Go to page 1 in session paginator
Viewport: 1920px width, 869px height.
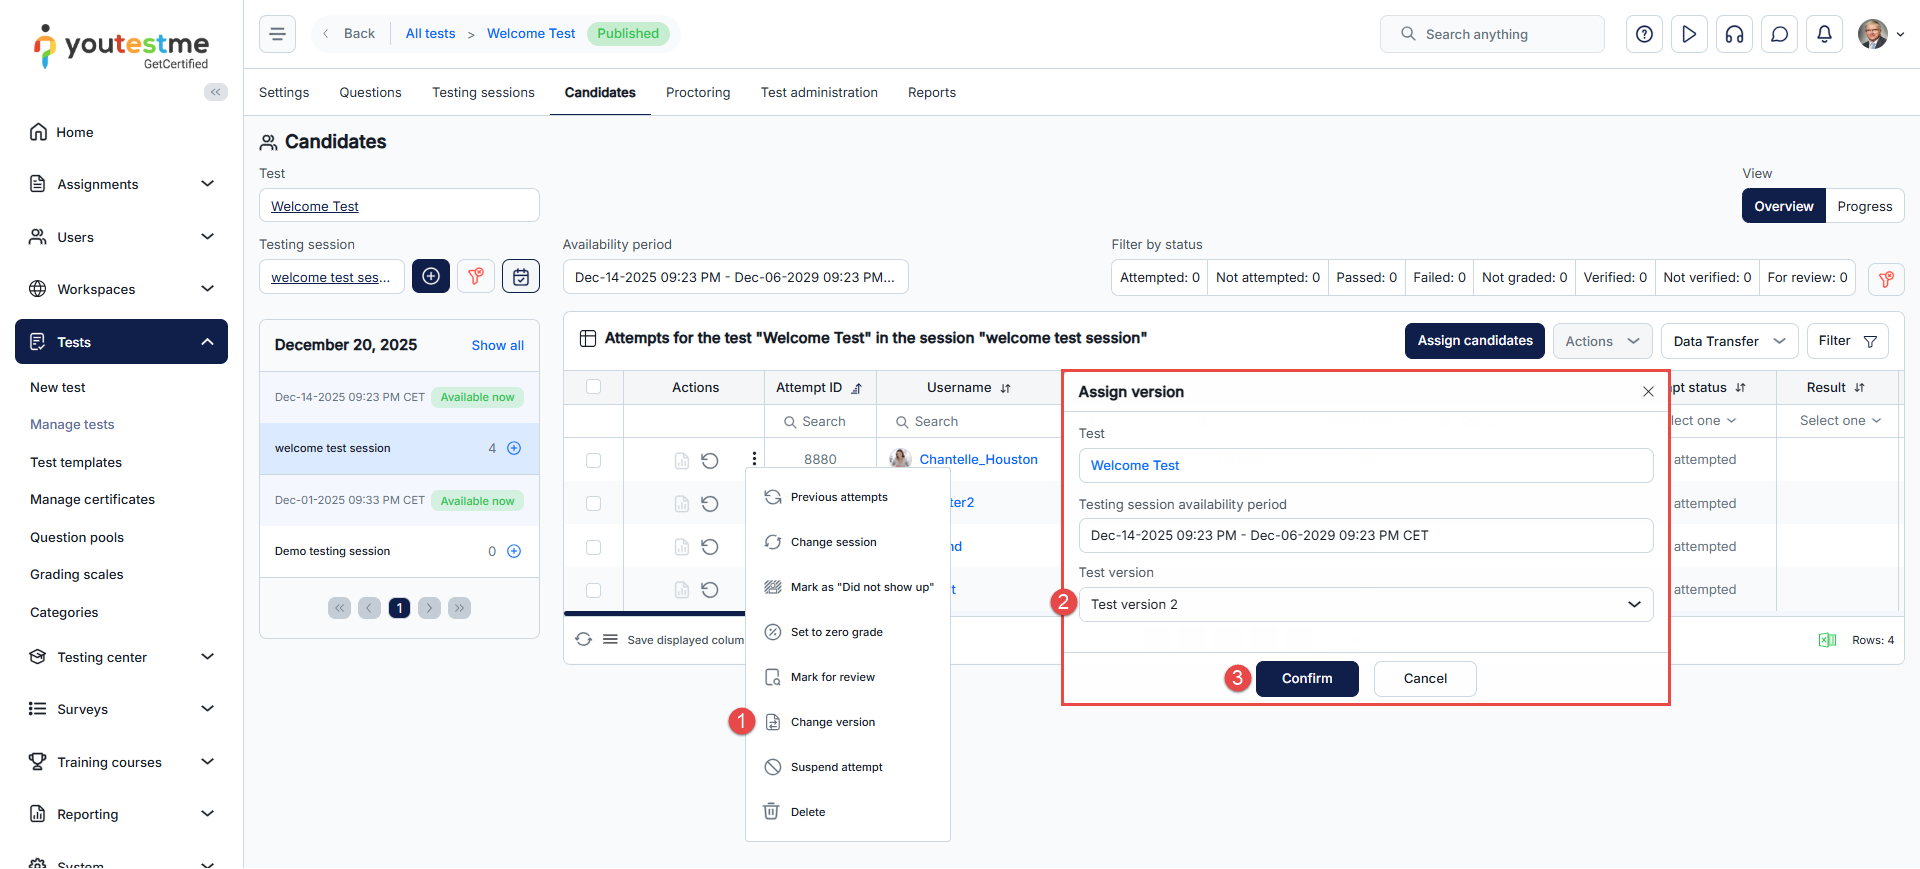click(399, 608)
